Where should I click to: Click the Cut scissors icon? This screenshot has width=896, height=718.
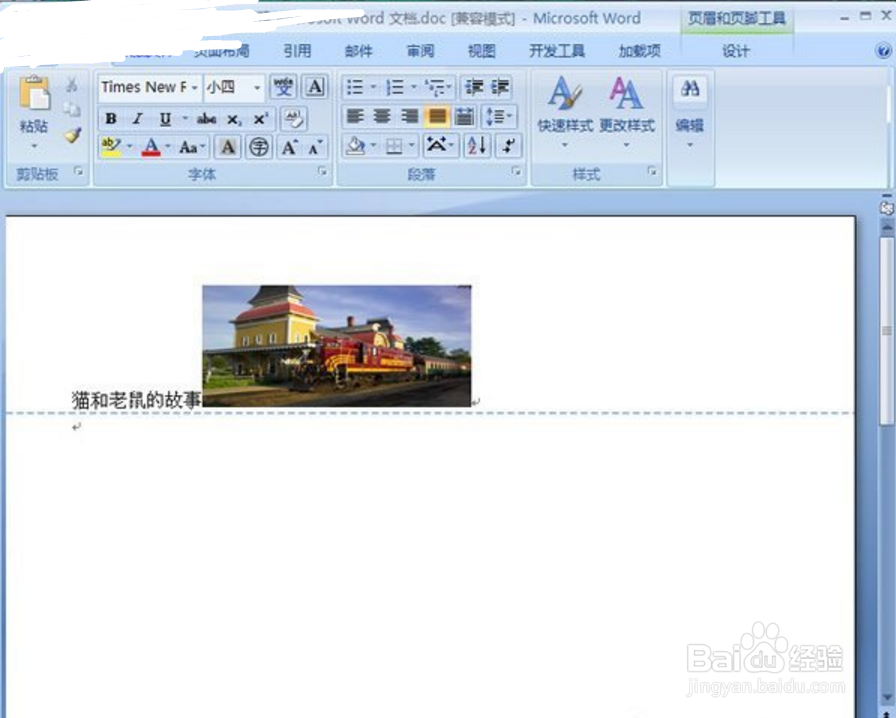tap(71, 86)
